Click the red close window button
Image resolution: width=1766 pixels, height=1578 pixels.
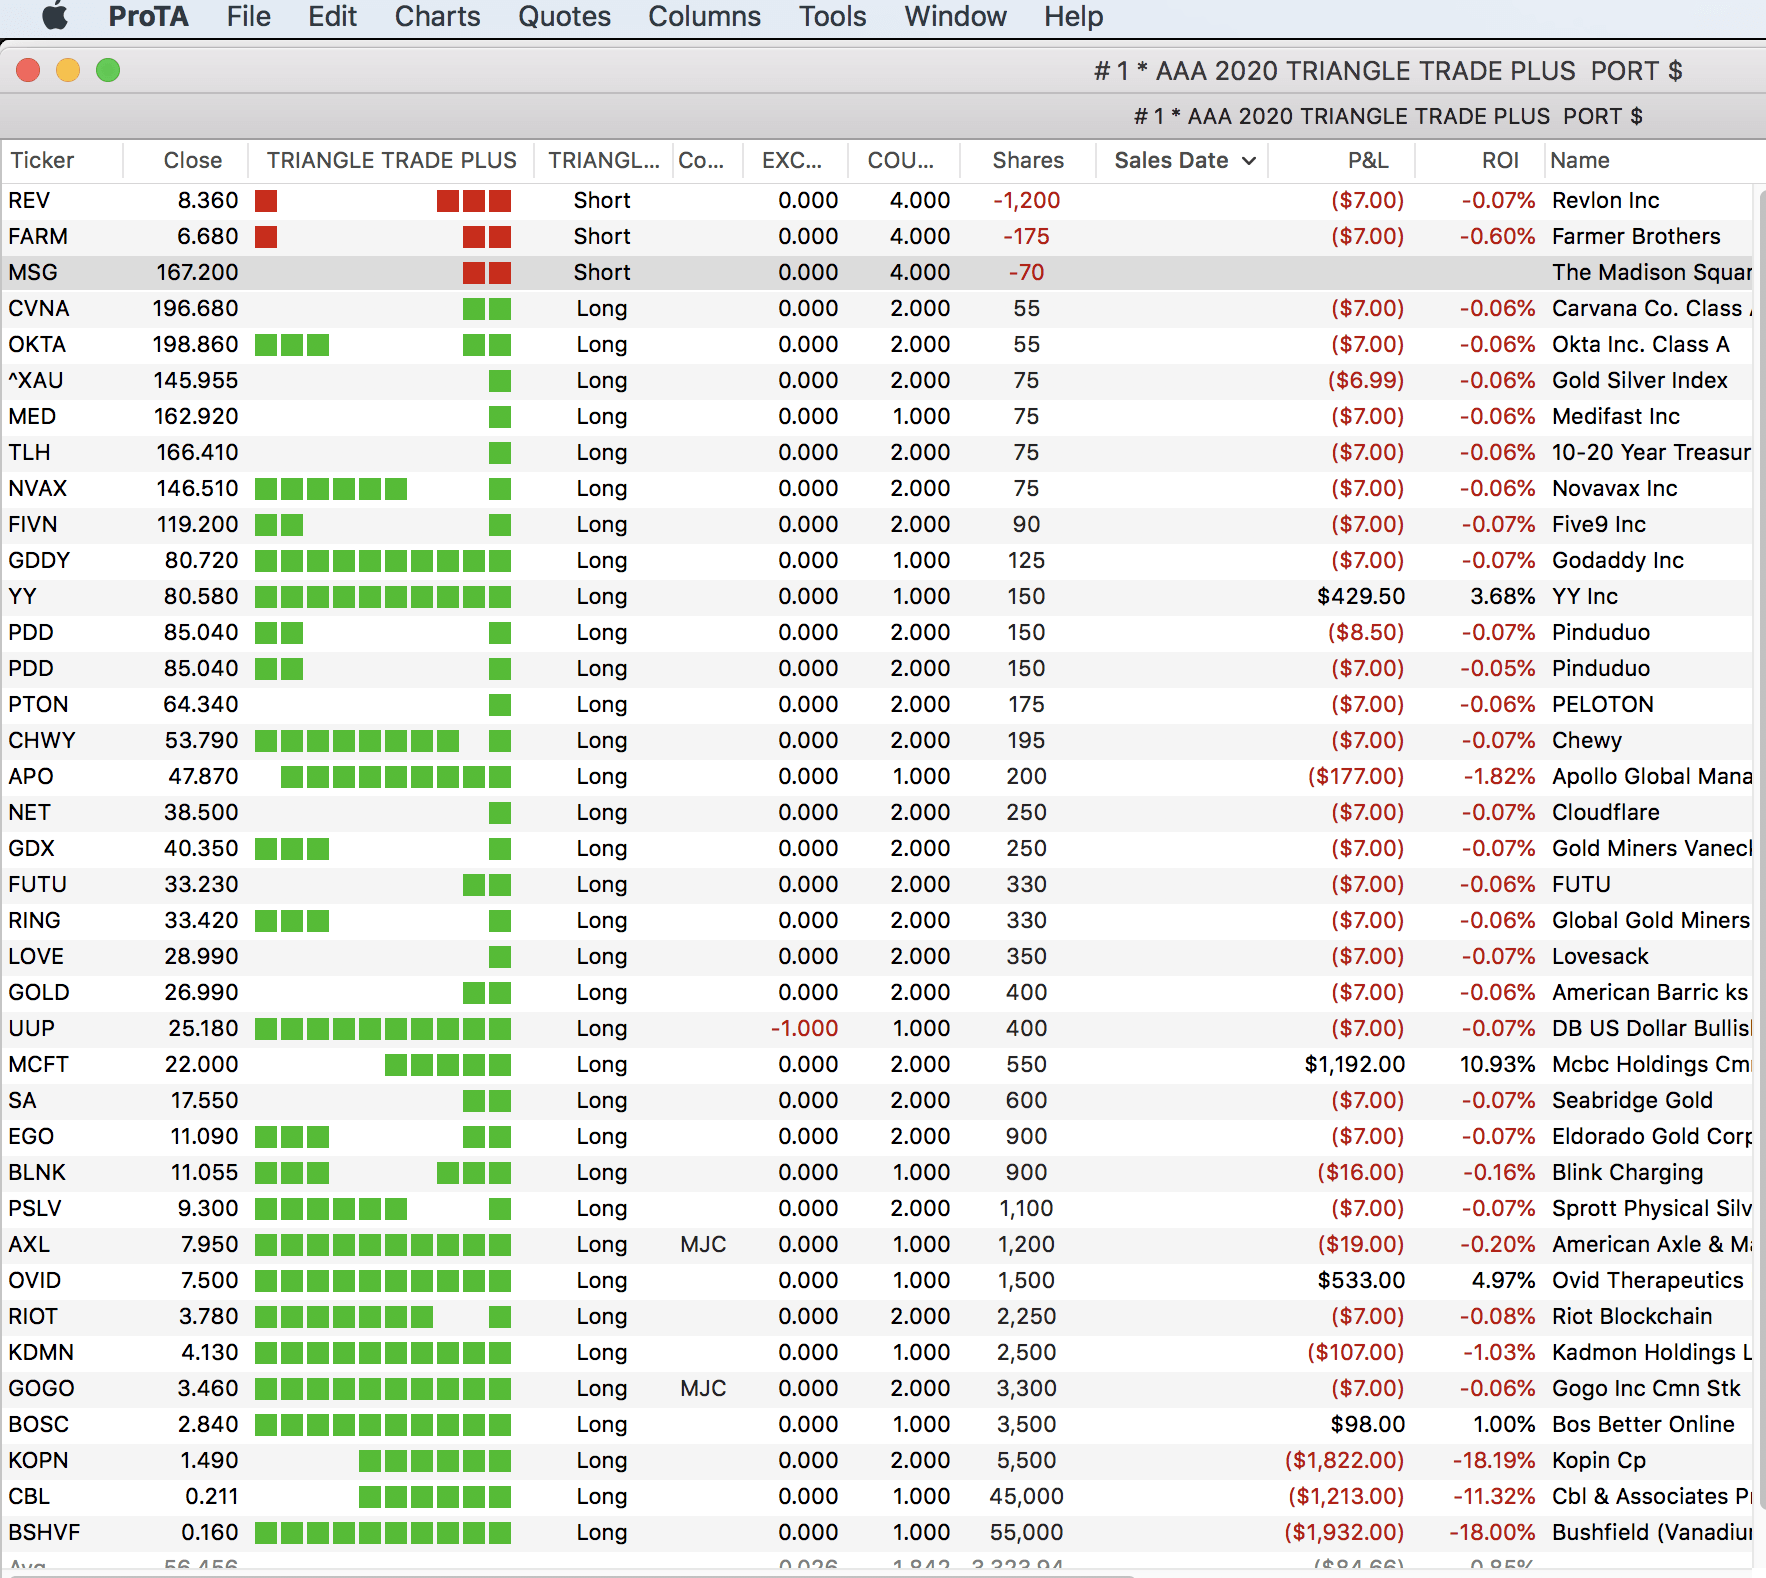(x=28, y=70)
